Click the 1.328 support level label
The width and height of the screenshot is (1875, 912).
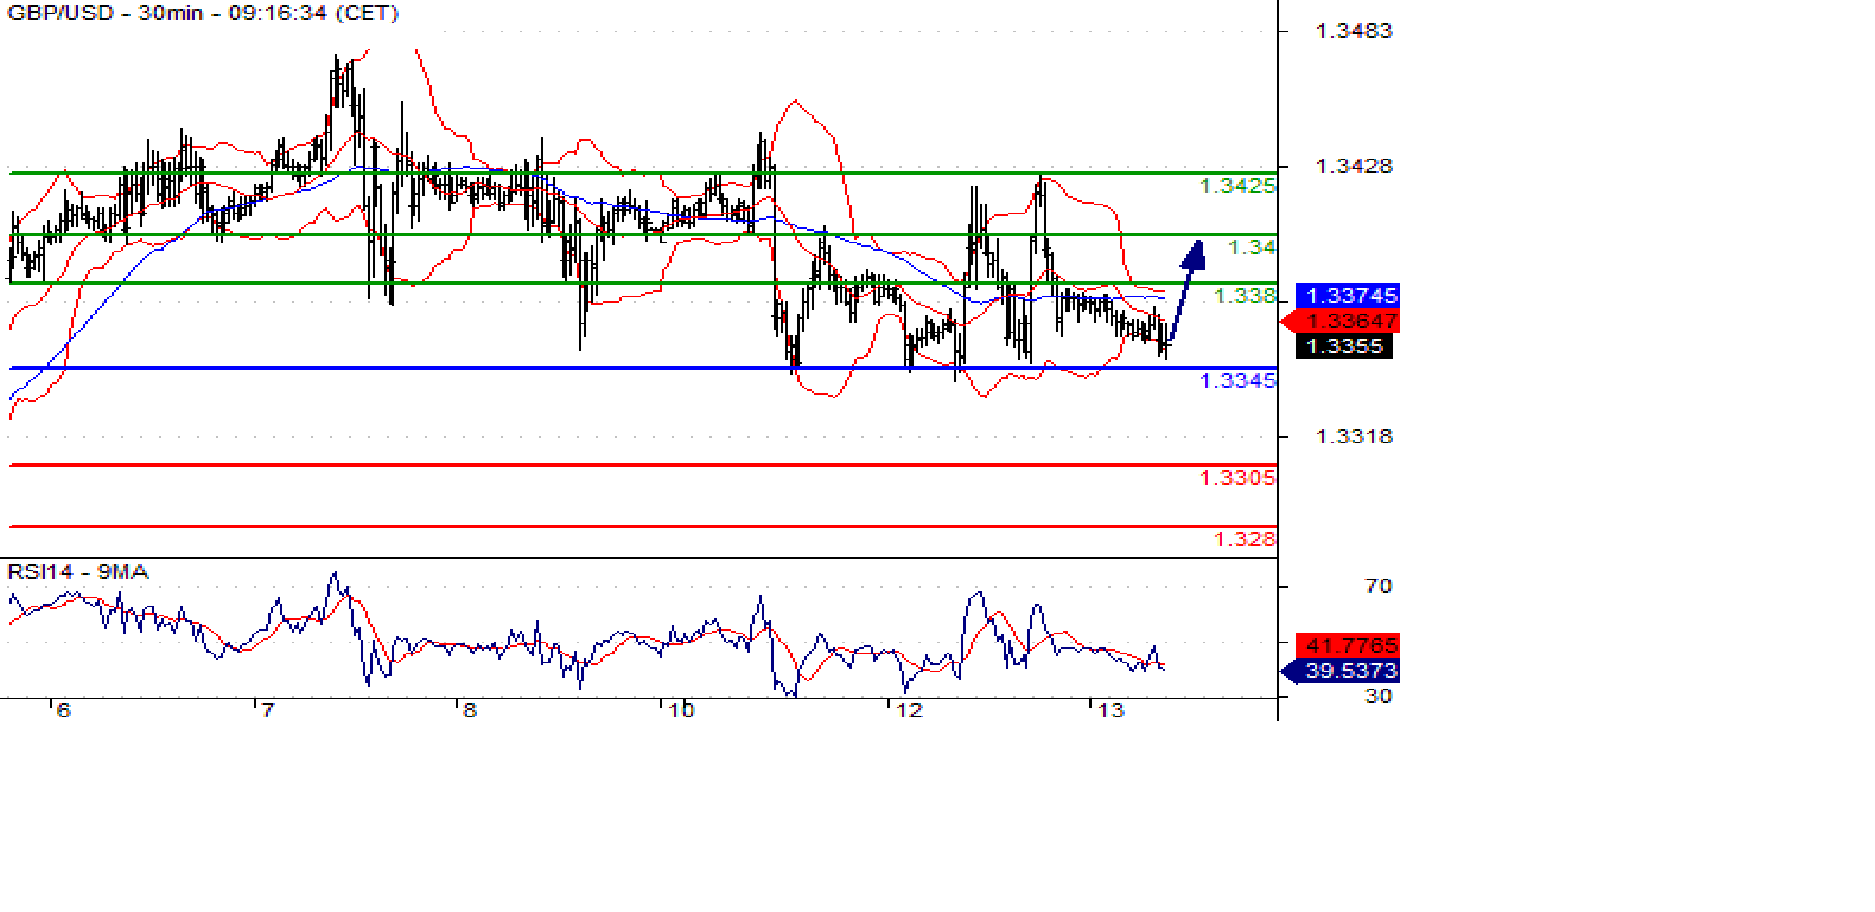point(1245,539)
